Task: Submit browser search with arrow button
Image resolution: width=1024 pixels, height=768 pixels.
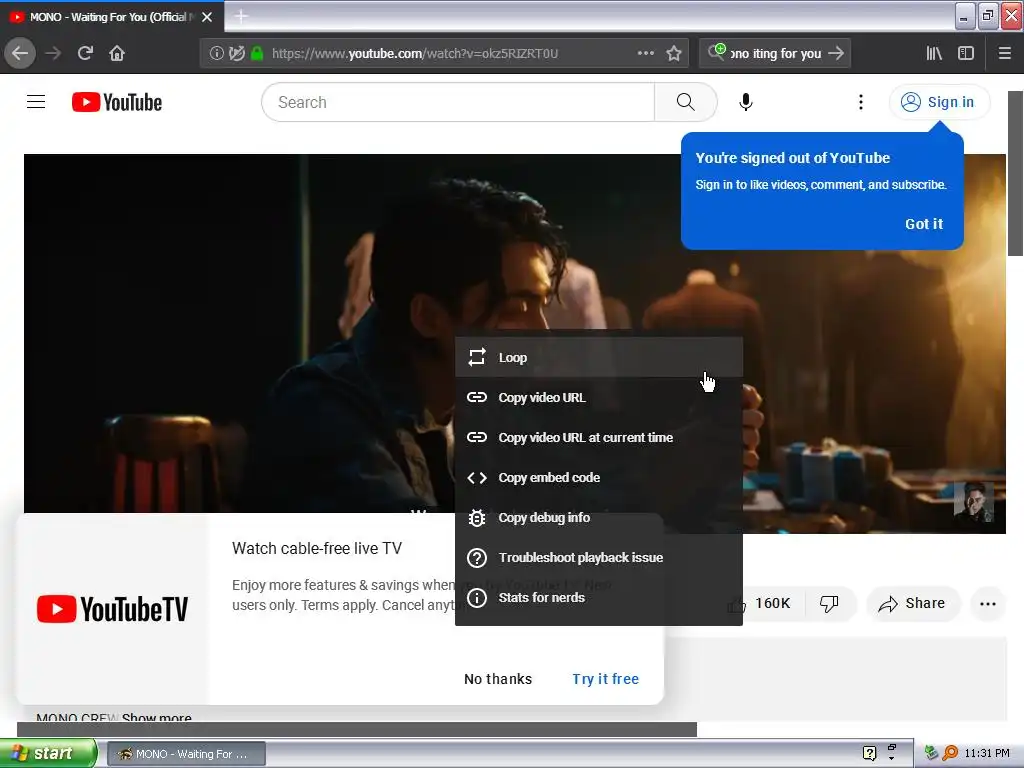Action: pyautogui.click(x=836, y=53)
